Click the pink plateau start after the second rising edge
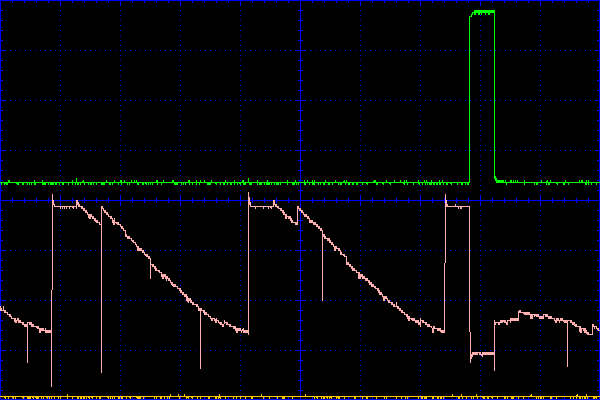Screen dimensions: 600x400 255,206
